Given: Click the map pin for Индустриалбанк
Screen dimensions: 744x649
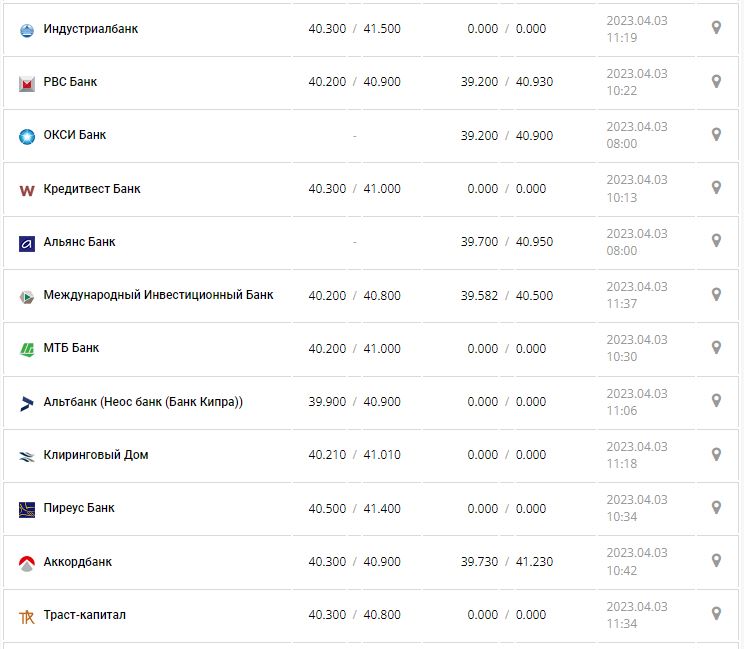Looking at the screenshot, I should tap(716, 28).
